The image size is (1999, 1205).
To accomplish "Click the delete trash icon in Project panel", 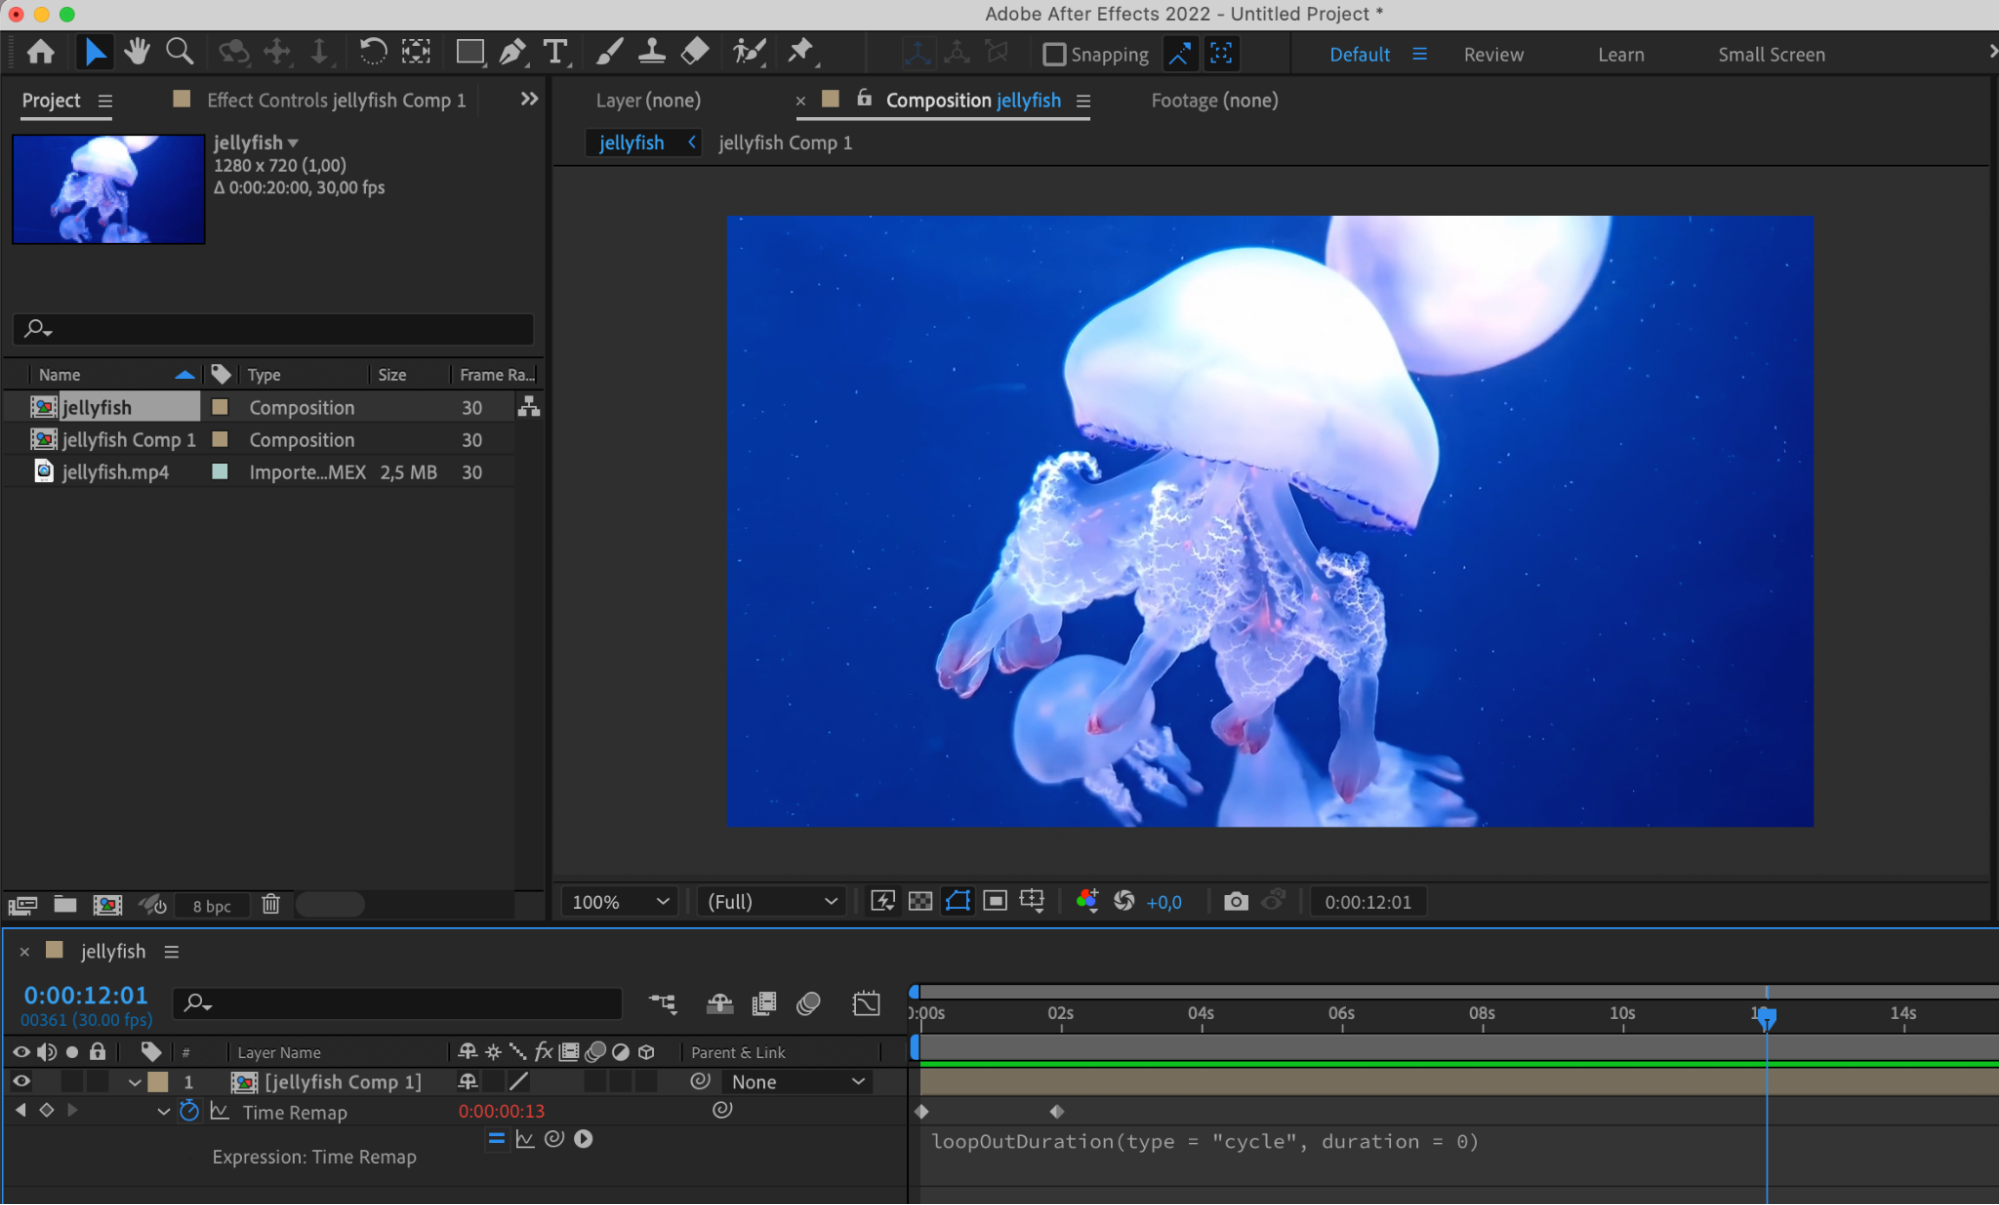I will tap(270, 905).
